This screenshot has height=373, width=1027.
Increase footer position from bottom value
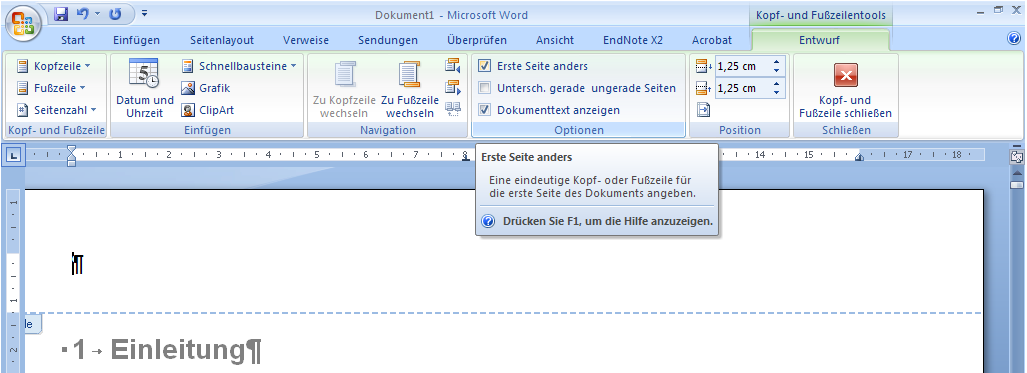click(x=777, y=85)
